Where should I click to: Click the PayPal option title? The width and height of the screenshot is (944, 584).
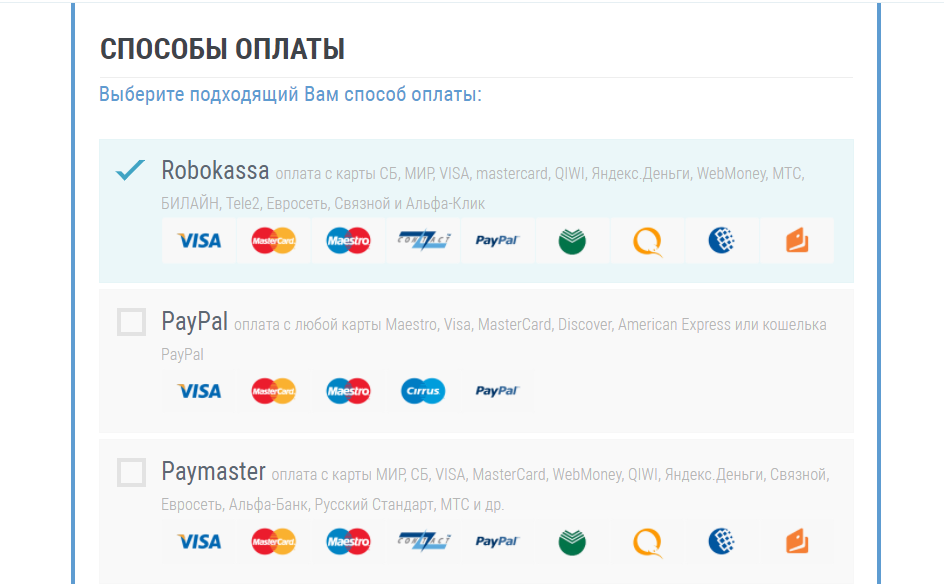(x=194, y=322)
